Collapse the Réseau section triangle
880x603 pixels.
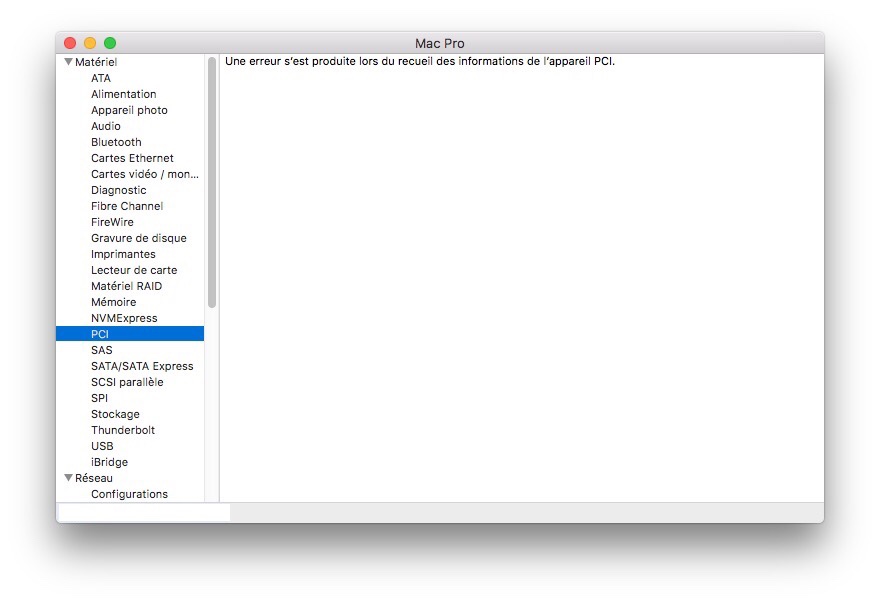coord(68,478)
